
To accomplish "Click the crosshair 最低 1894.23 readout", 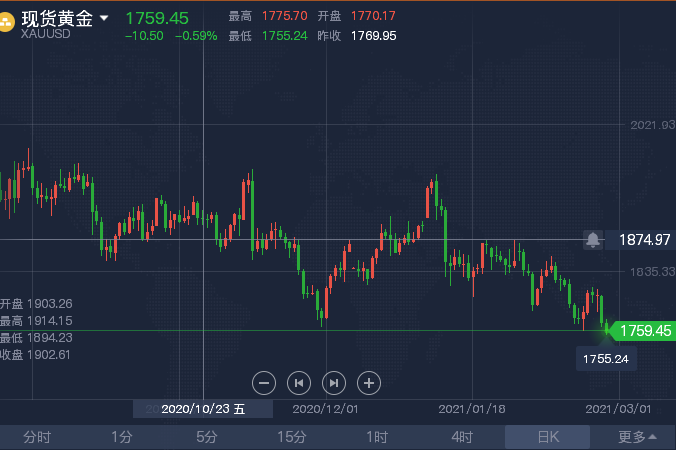I will coord(36,338).
